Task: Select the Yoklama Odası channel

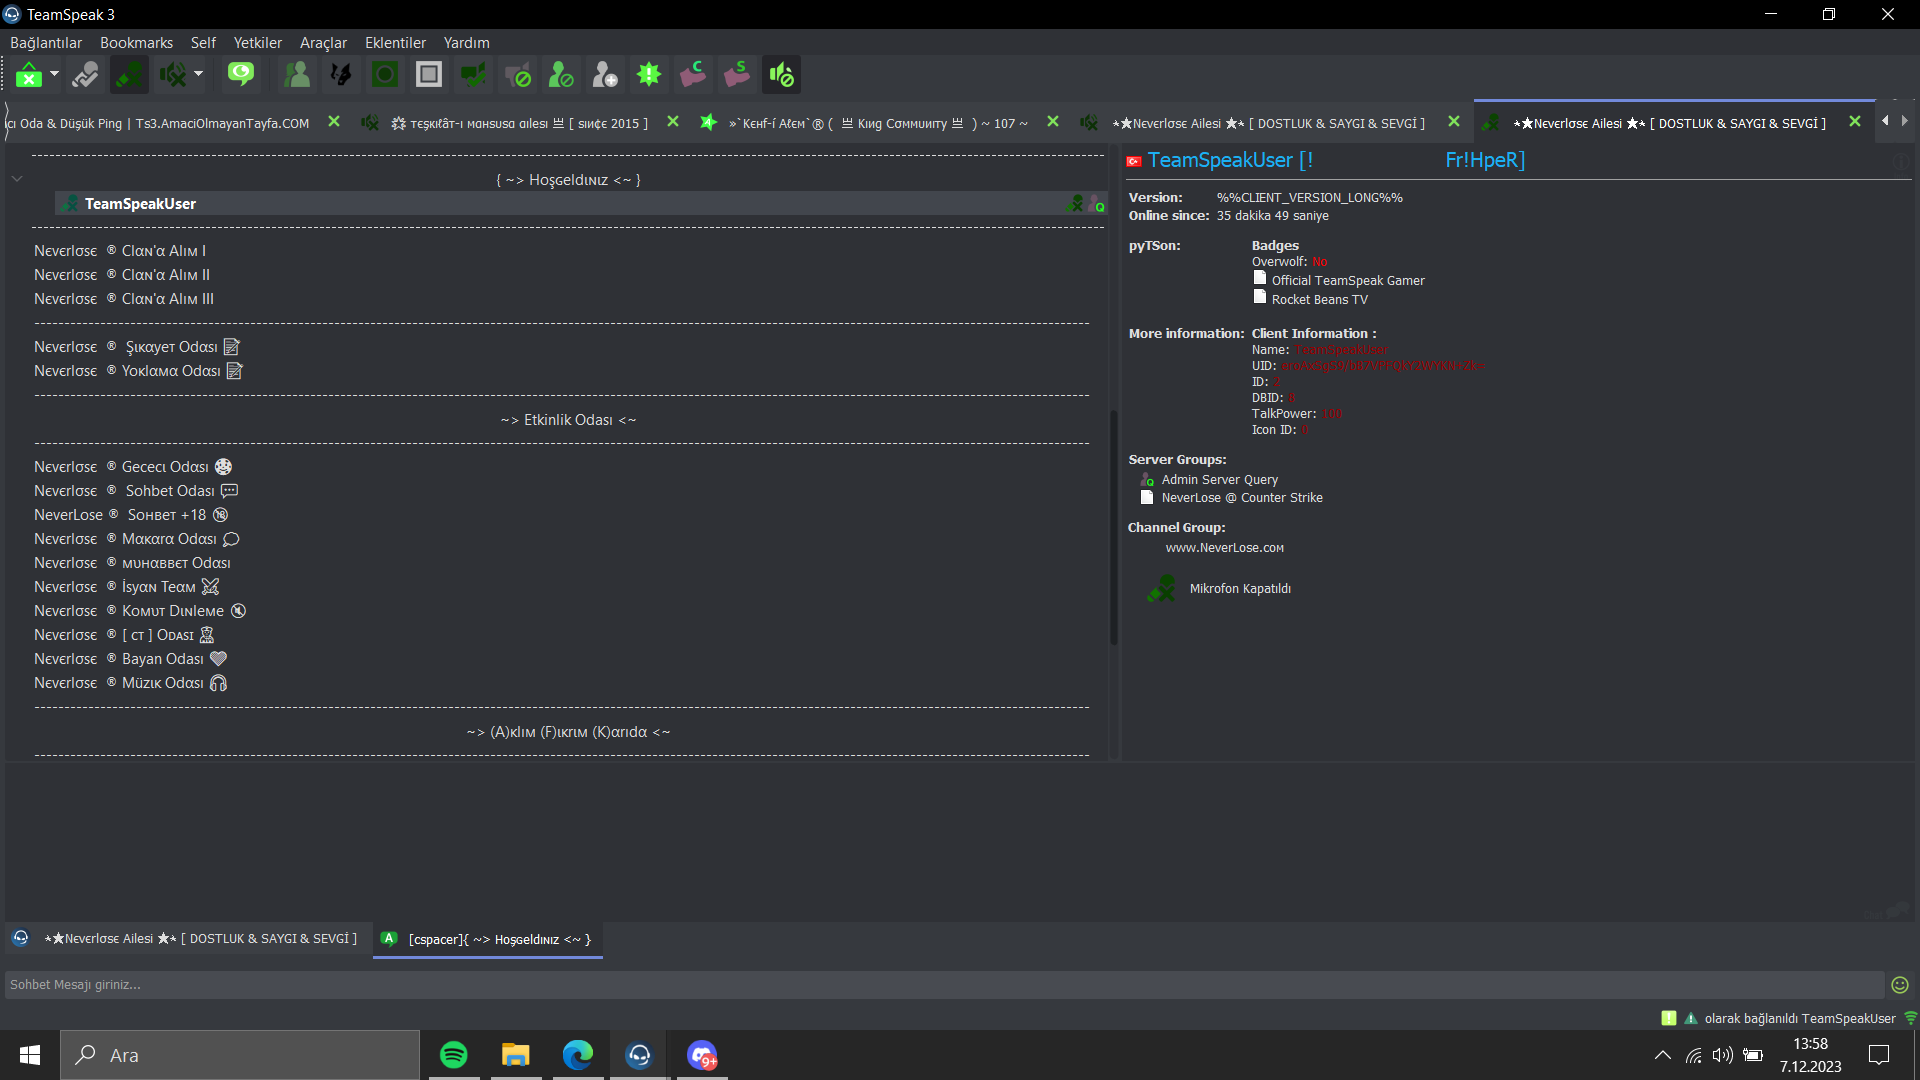Action: coord(138,371)
